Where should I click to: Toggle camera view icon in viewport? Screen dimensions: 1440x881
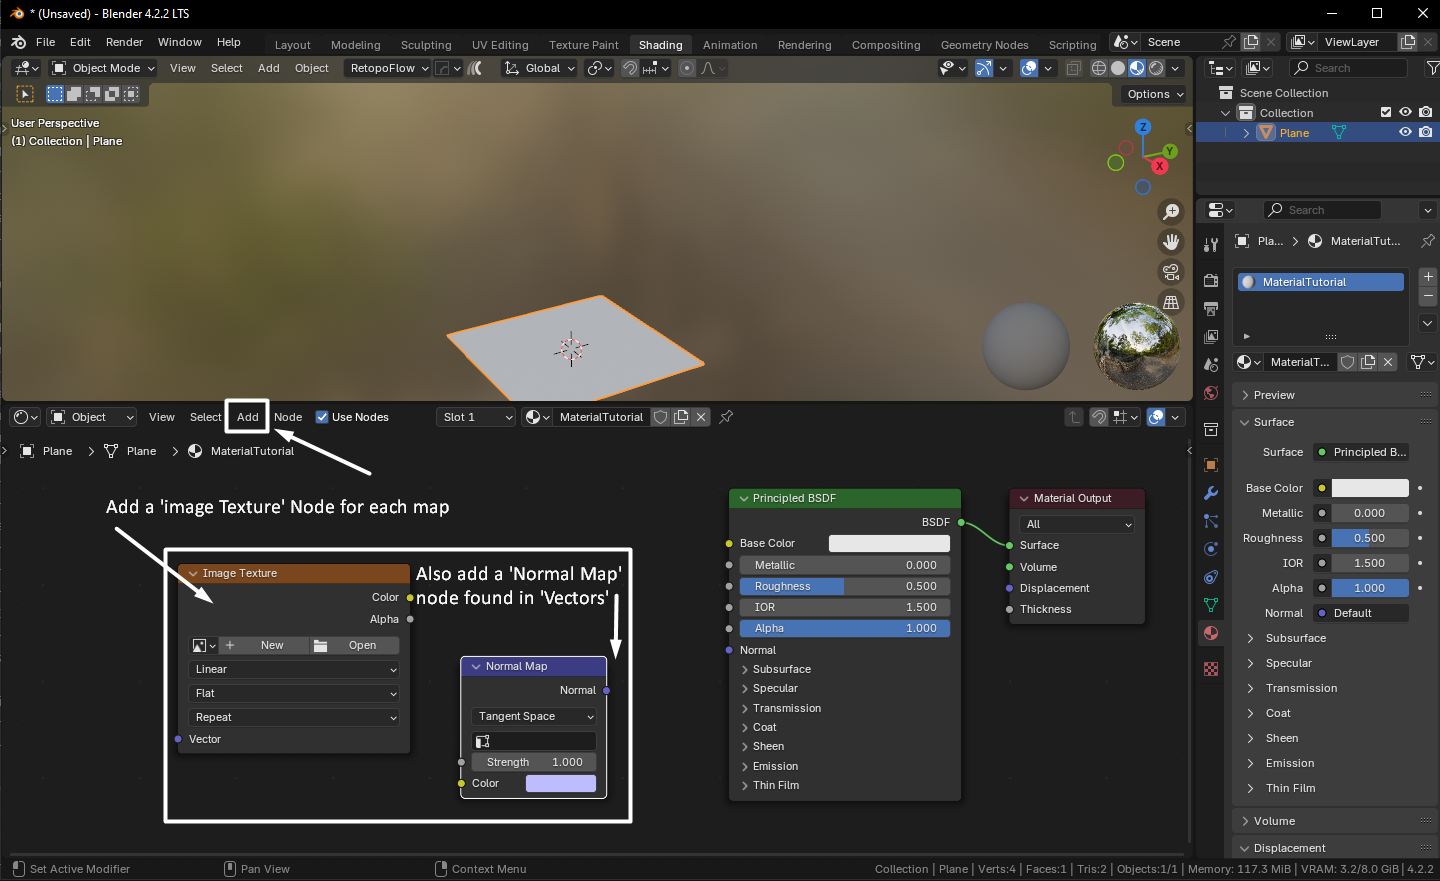[1170, 272]
